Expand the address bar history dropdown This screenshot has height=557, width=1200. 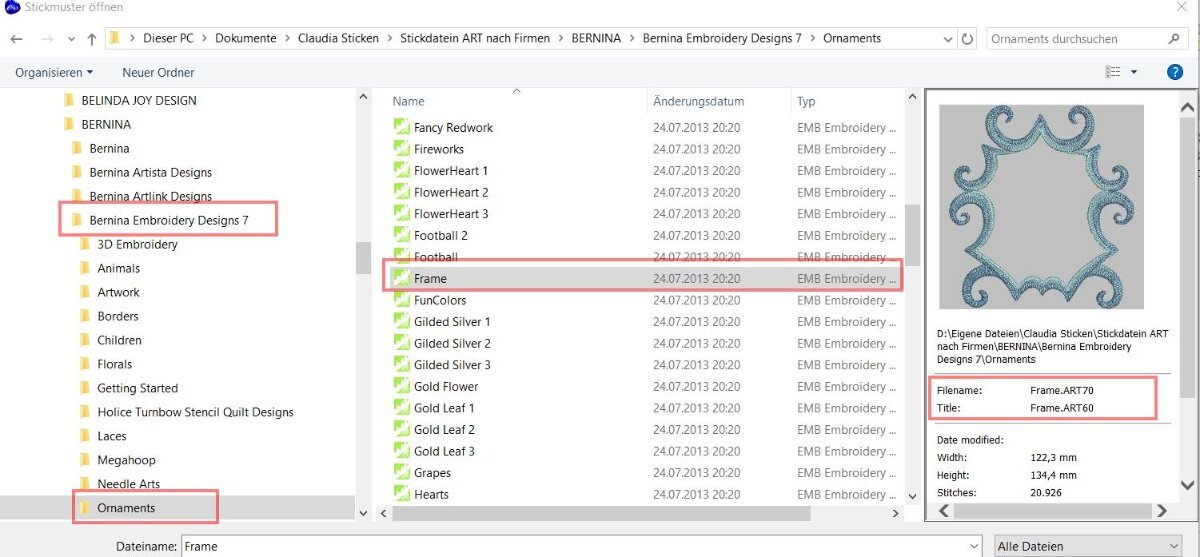coord(947,39)
